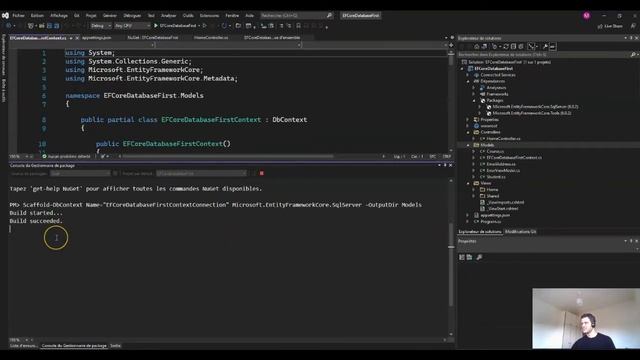Click Collapse All in Solution Explorer toolbar

(513, 47)
